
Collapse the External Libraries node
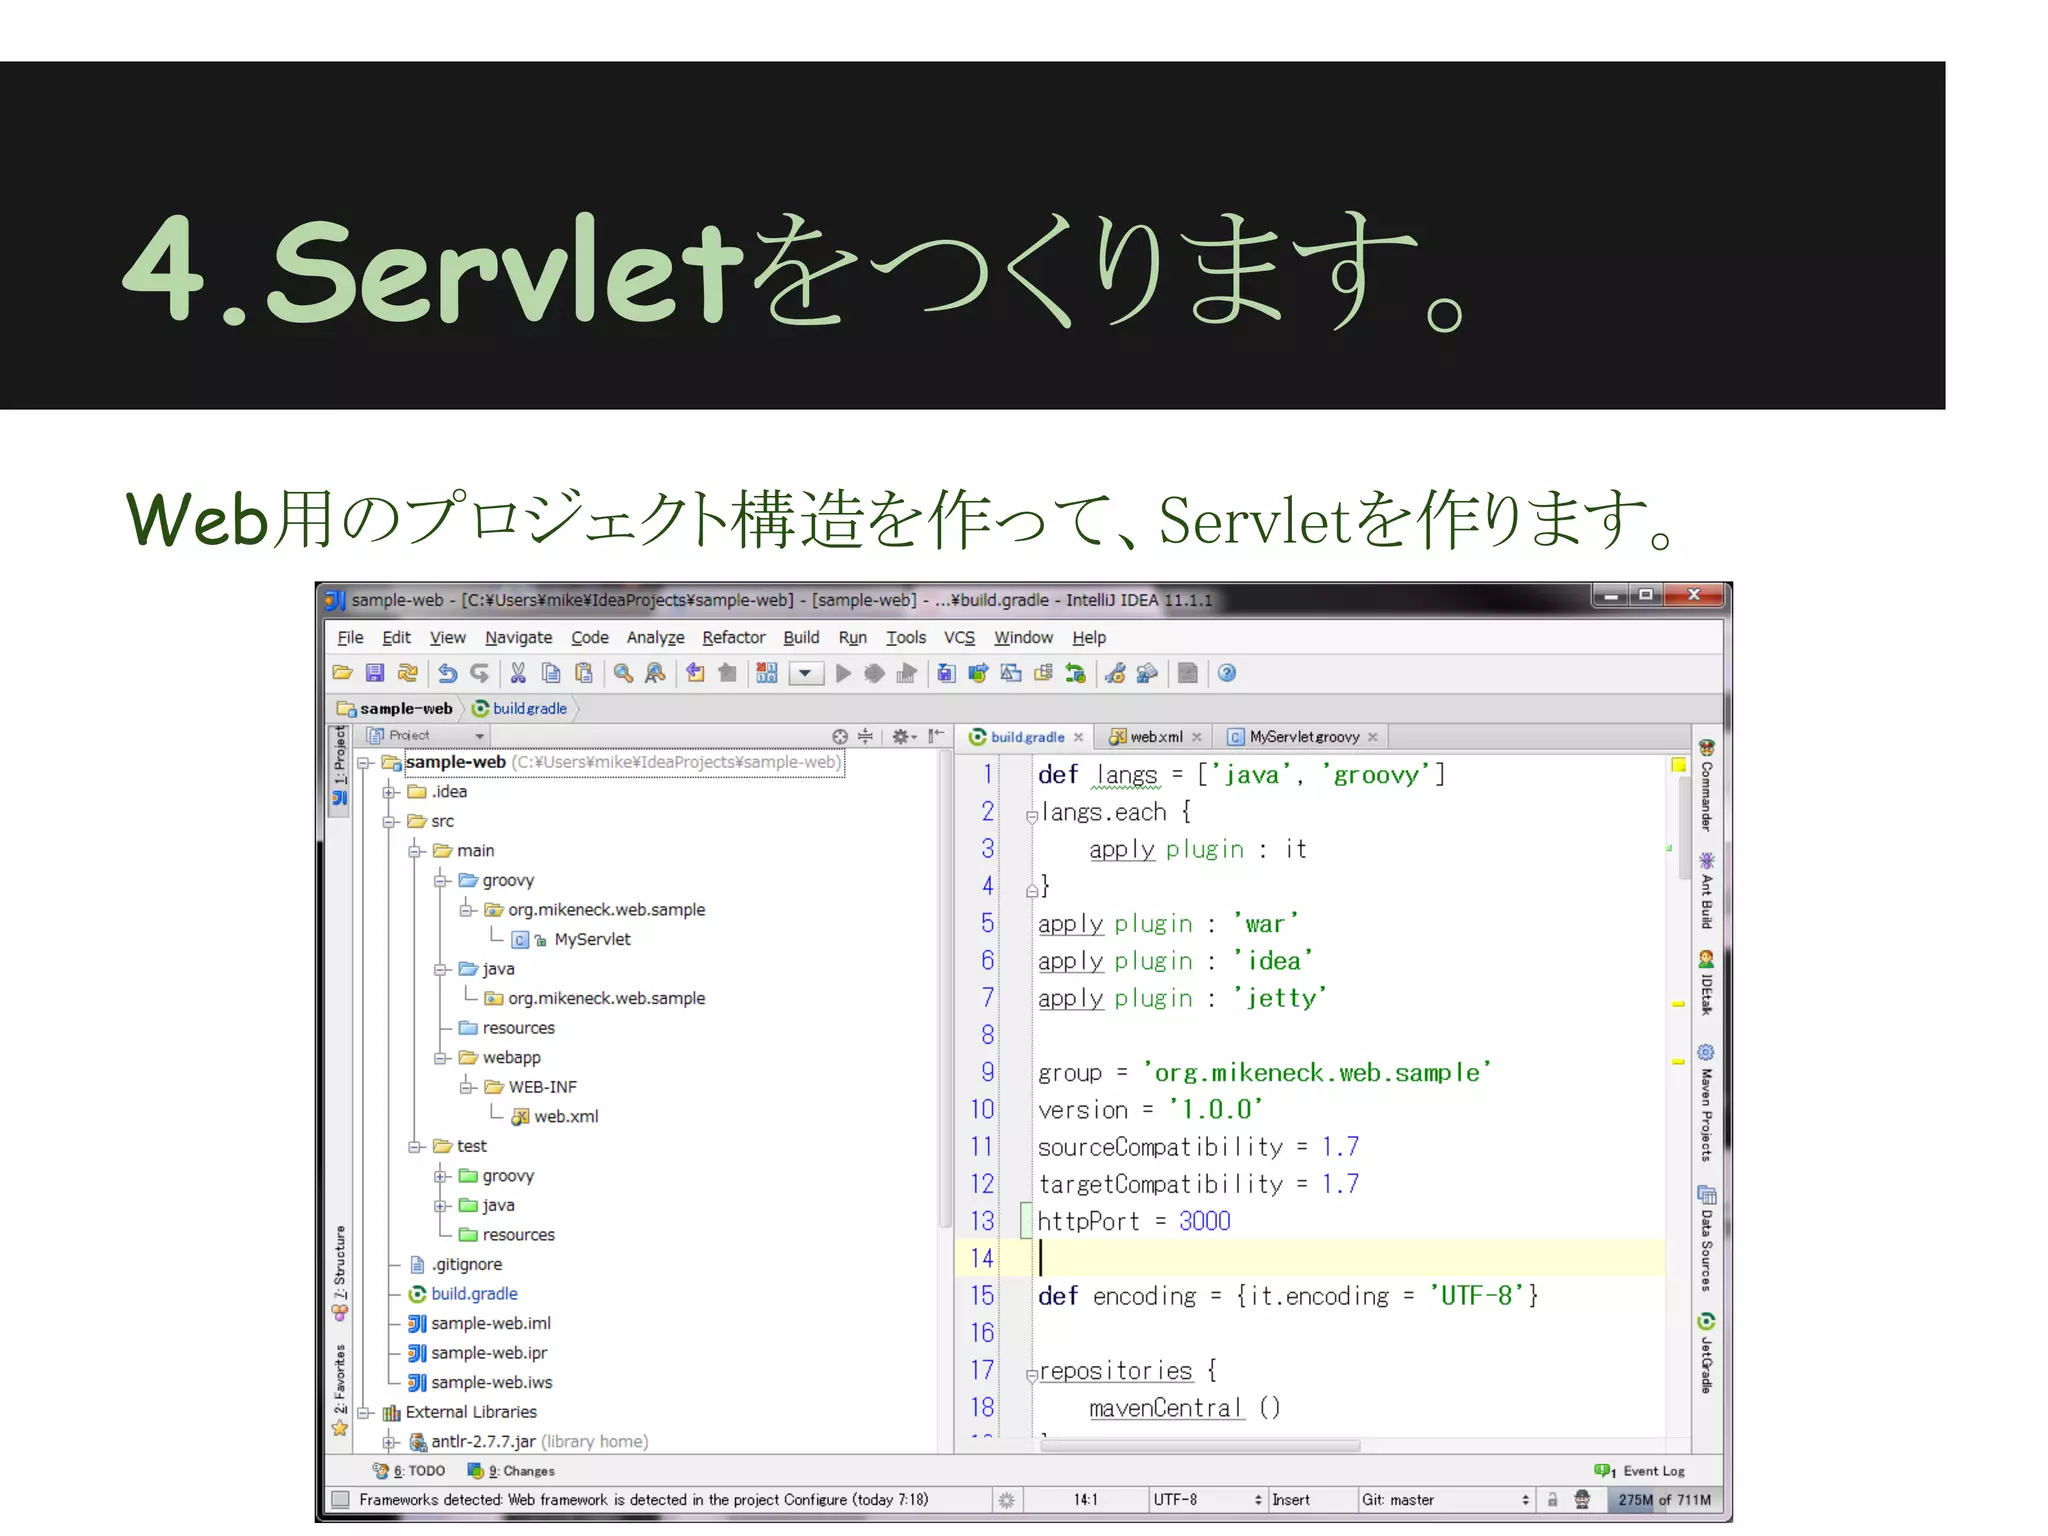(x=365, y=1413)
